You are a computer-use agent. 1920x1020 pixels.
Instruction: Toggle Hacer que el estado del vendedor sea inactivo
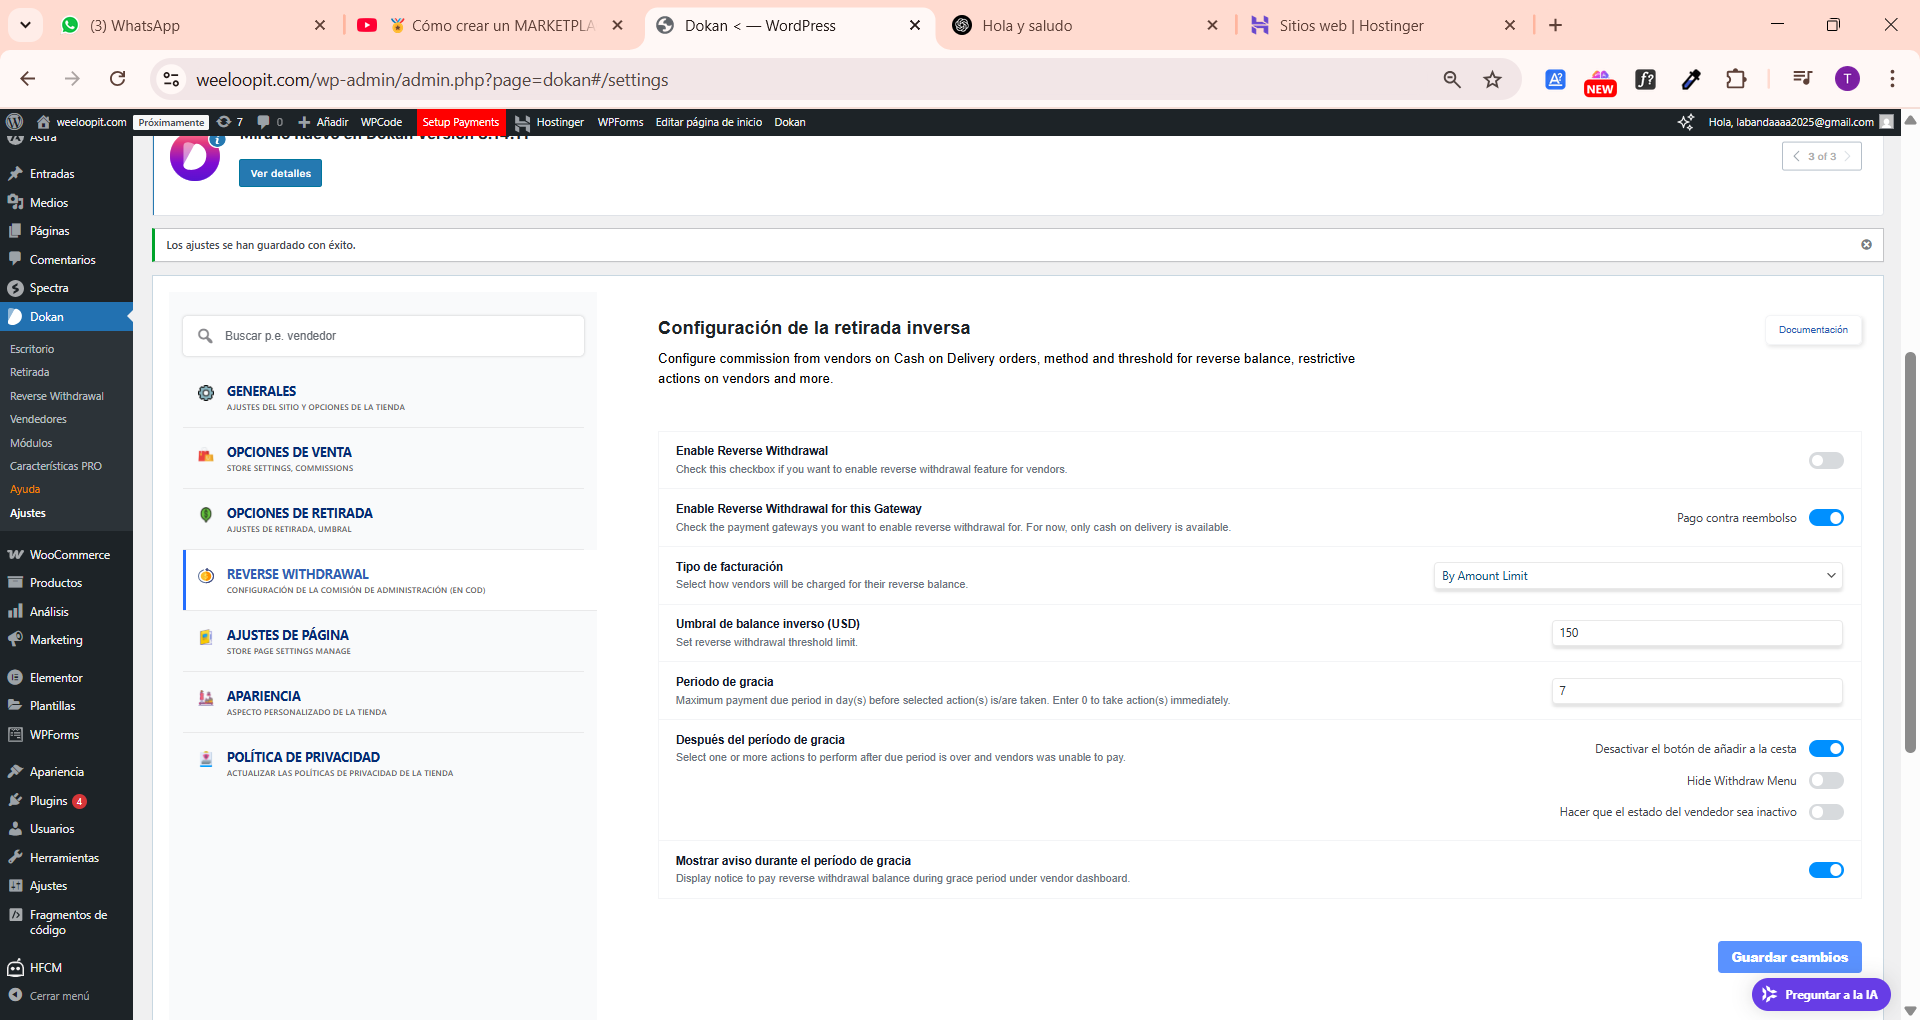pyautogui.click(x=1826, y=812)
